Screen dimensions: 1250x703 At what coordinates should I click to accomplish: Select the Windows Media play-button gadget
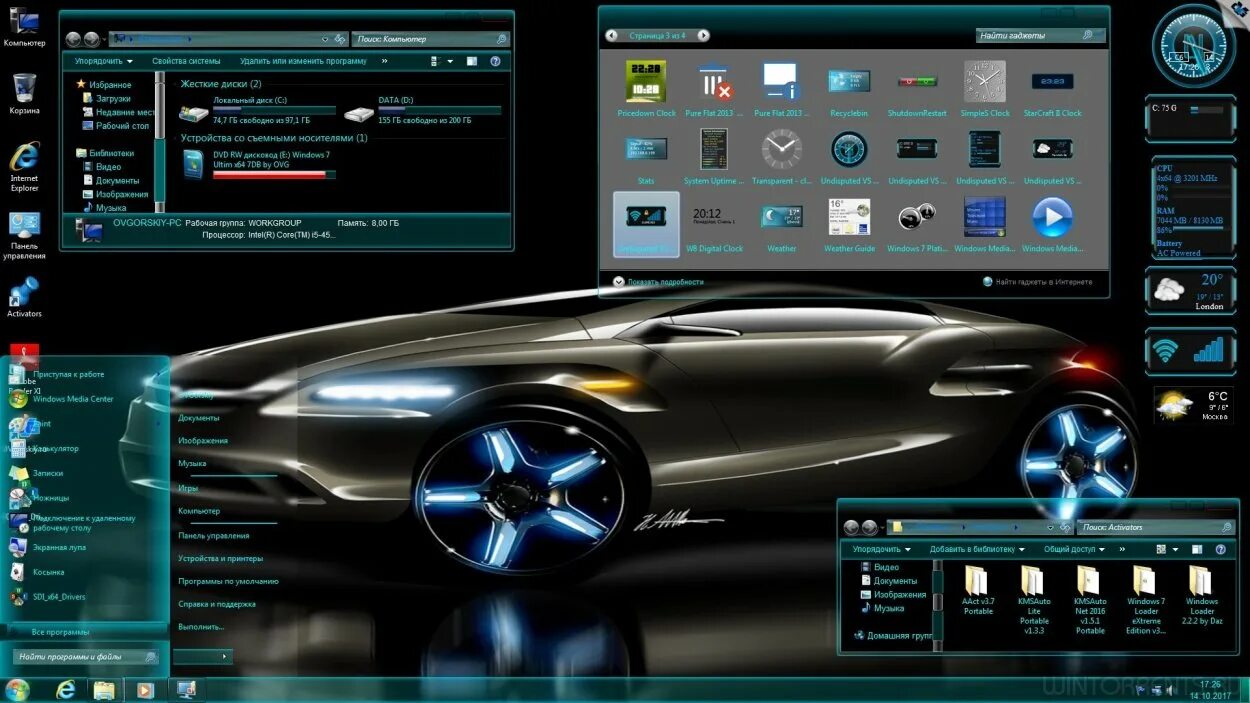(x=1052, y=225)
